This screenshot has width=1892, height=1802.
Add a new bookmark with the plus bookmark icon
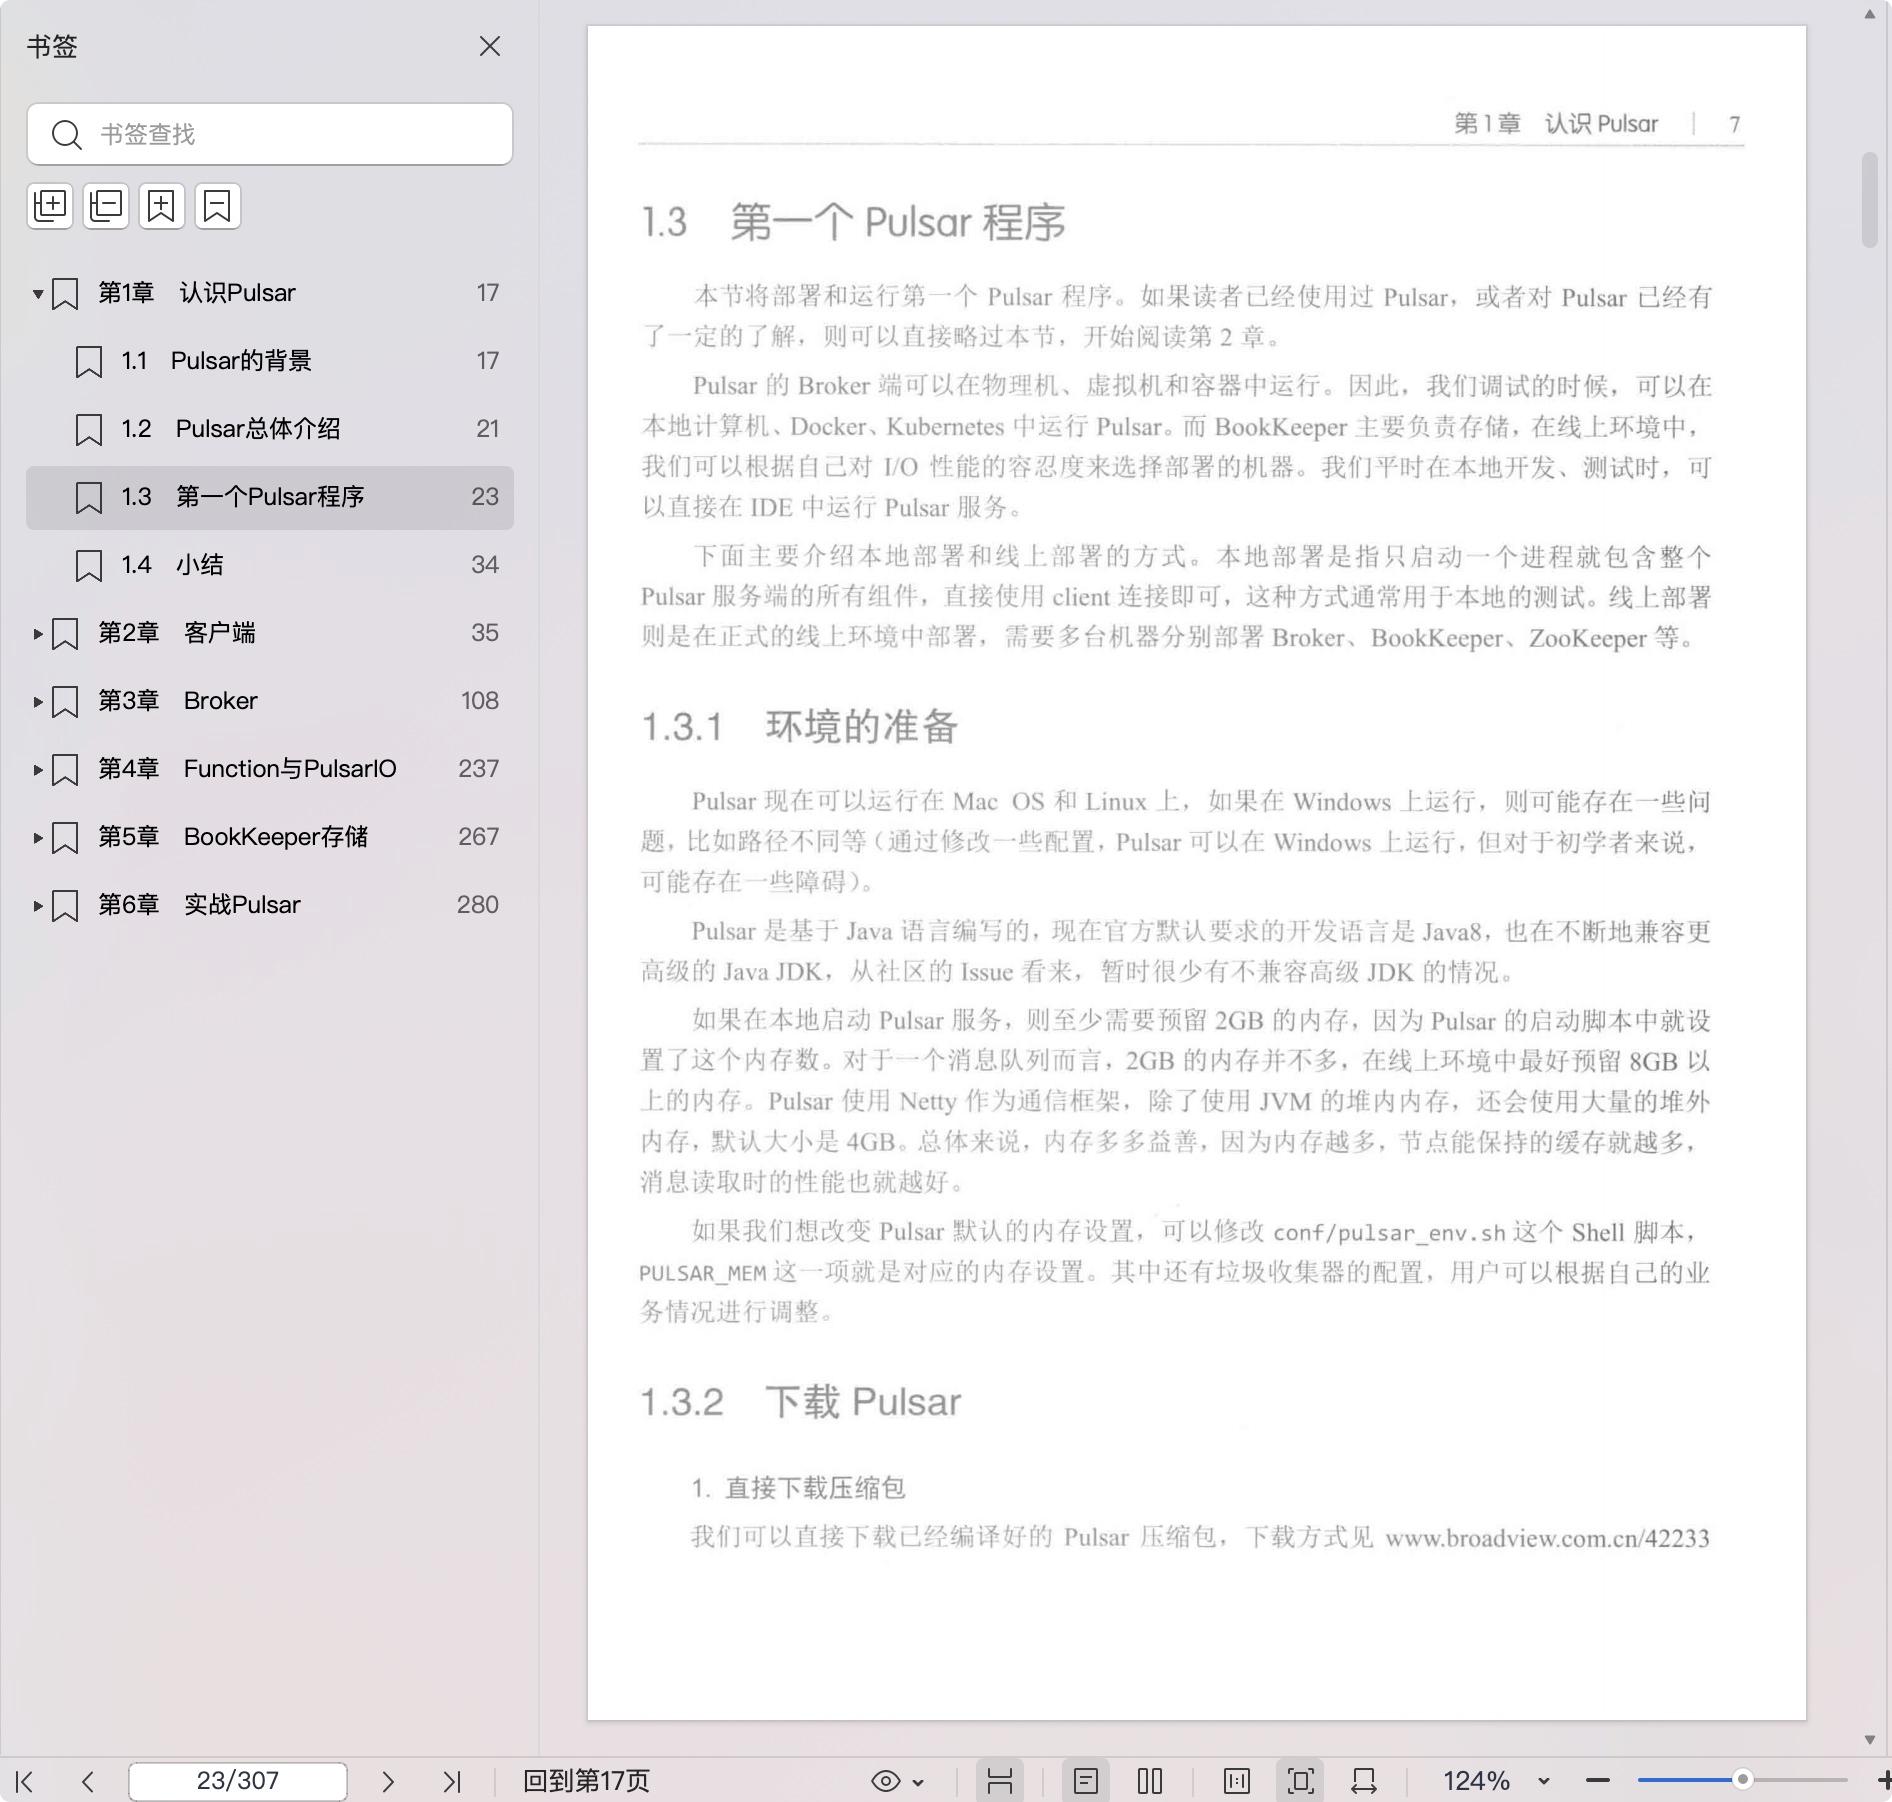pyautogui.click(x=162, y=206)
